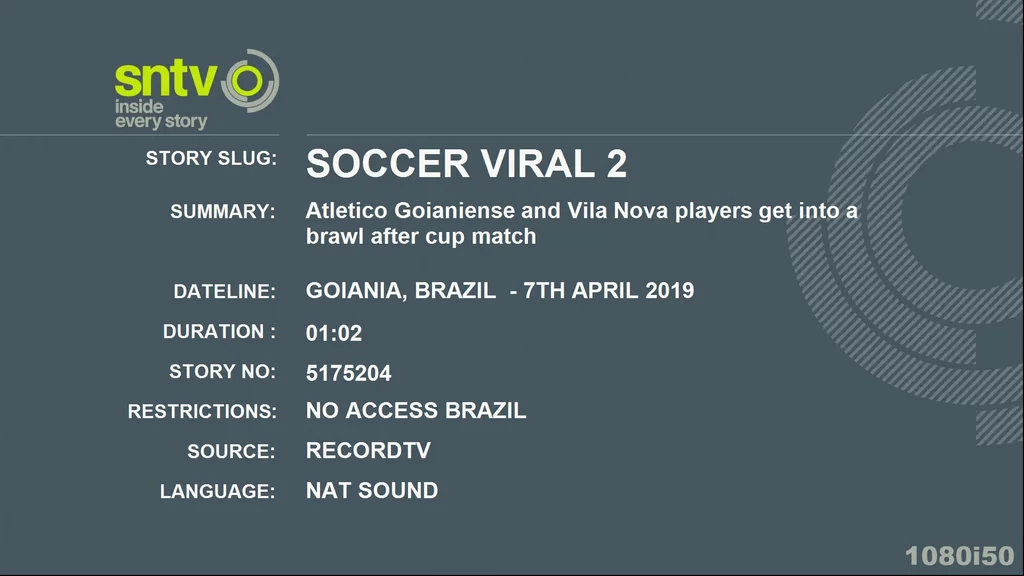Select the RECORDTV source value

pos(368,451)
